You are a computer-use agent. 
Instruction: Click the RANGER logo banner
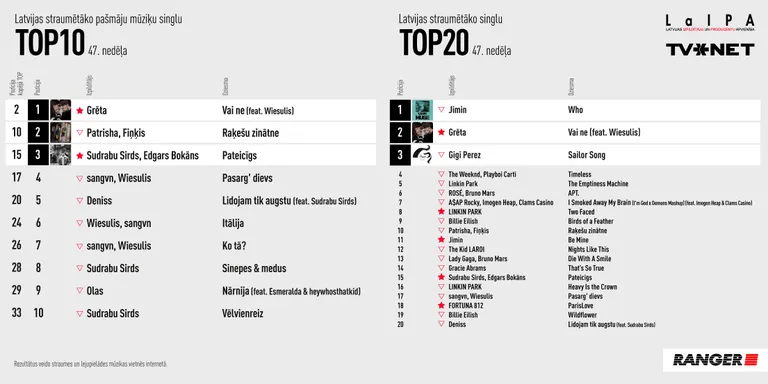[x=715, y=360]
